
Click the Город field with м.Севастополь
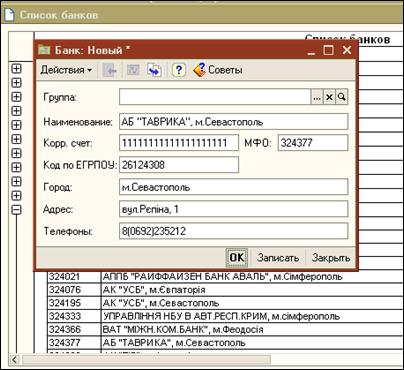coord(233,187)
